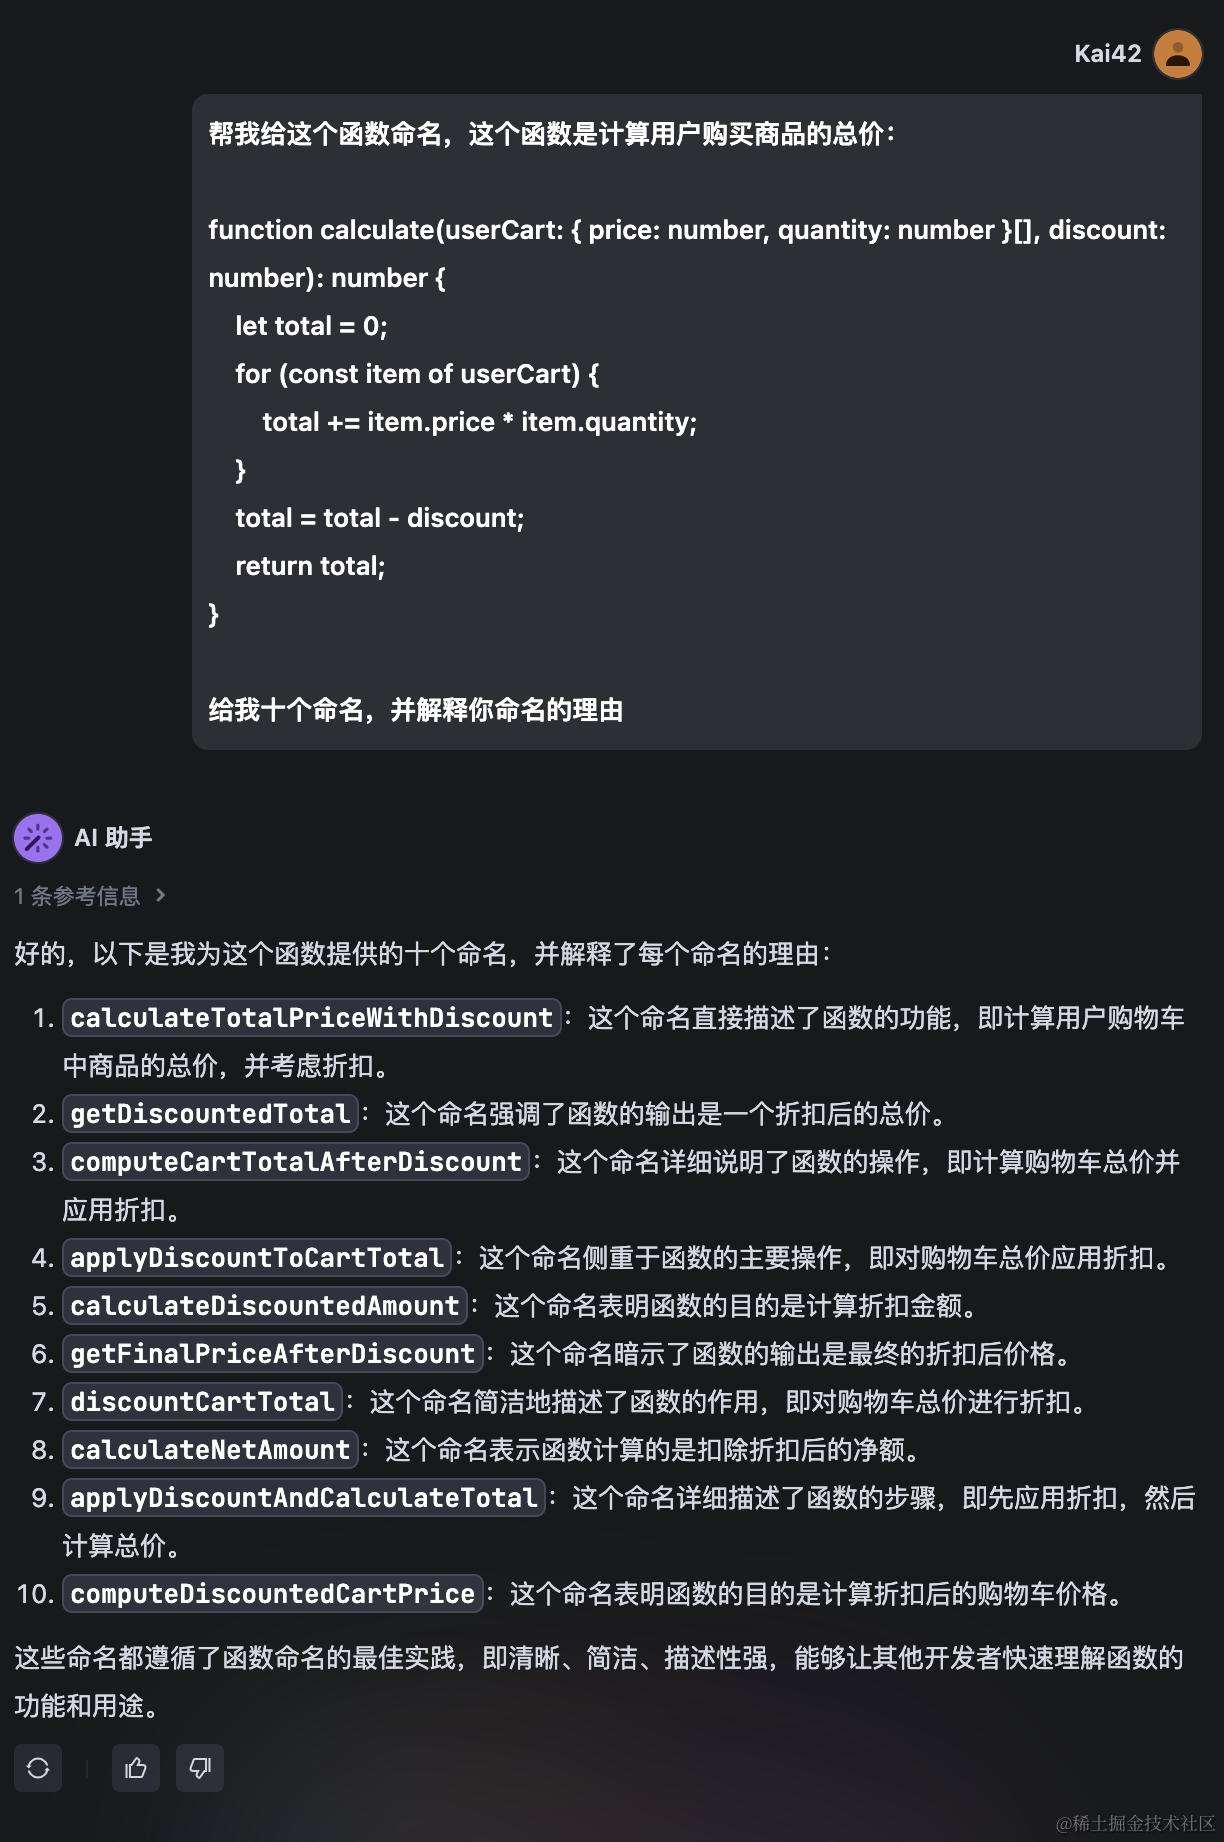The width and height of the screenshot is (1224, 1842).
Task: Click the AI 助手 avatar icon
Action: (x=37, y=838)
